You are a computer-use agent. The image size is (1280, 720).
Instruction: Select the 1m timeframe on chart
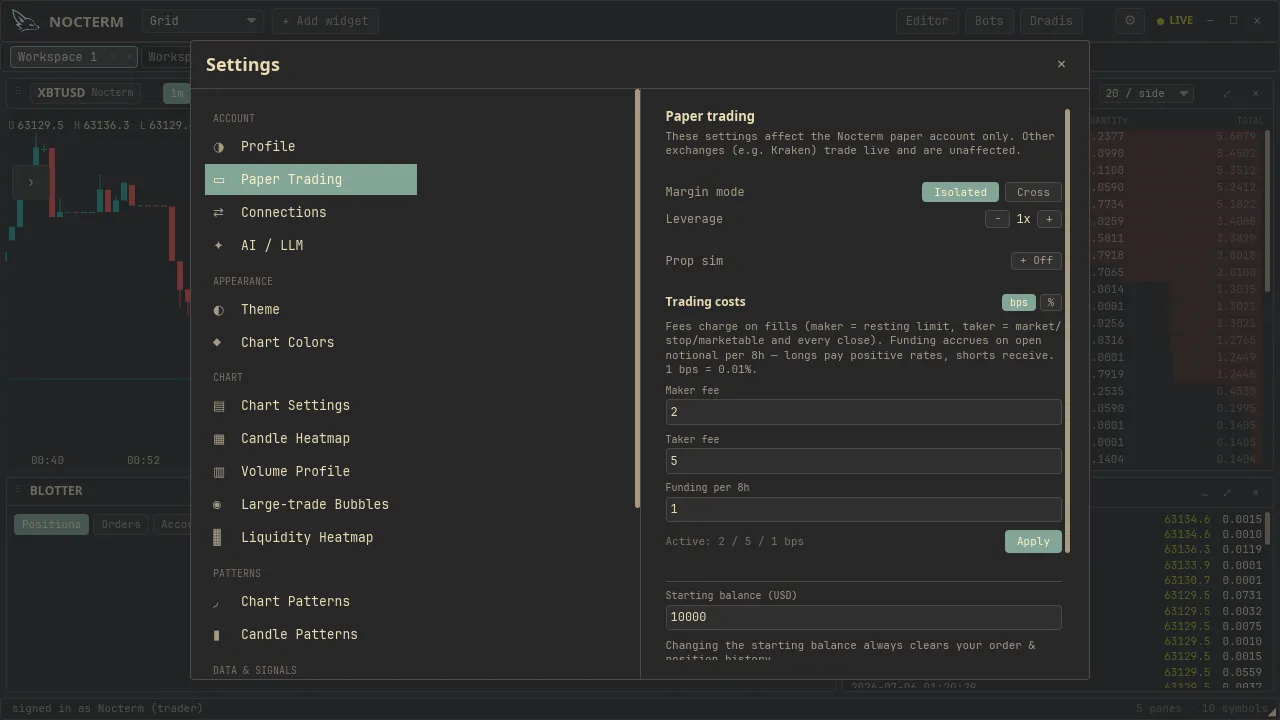176,93
